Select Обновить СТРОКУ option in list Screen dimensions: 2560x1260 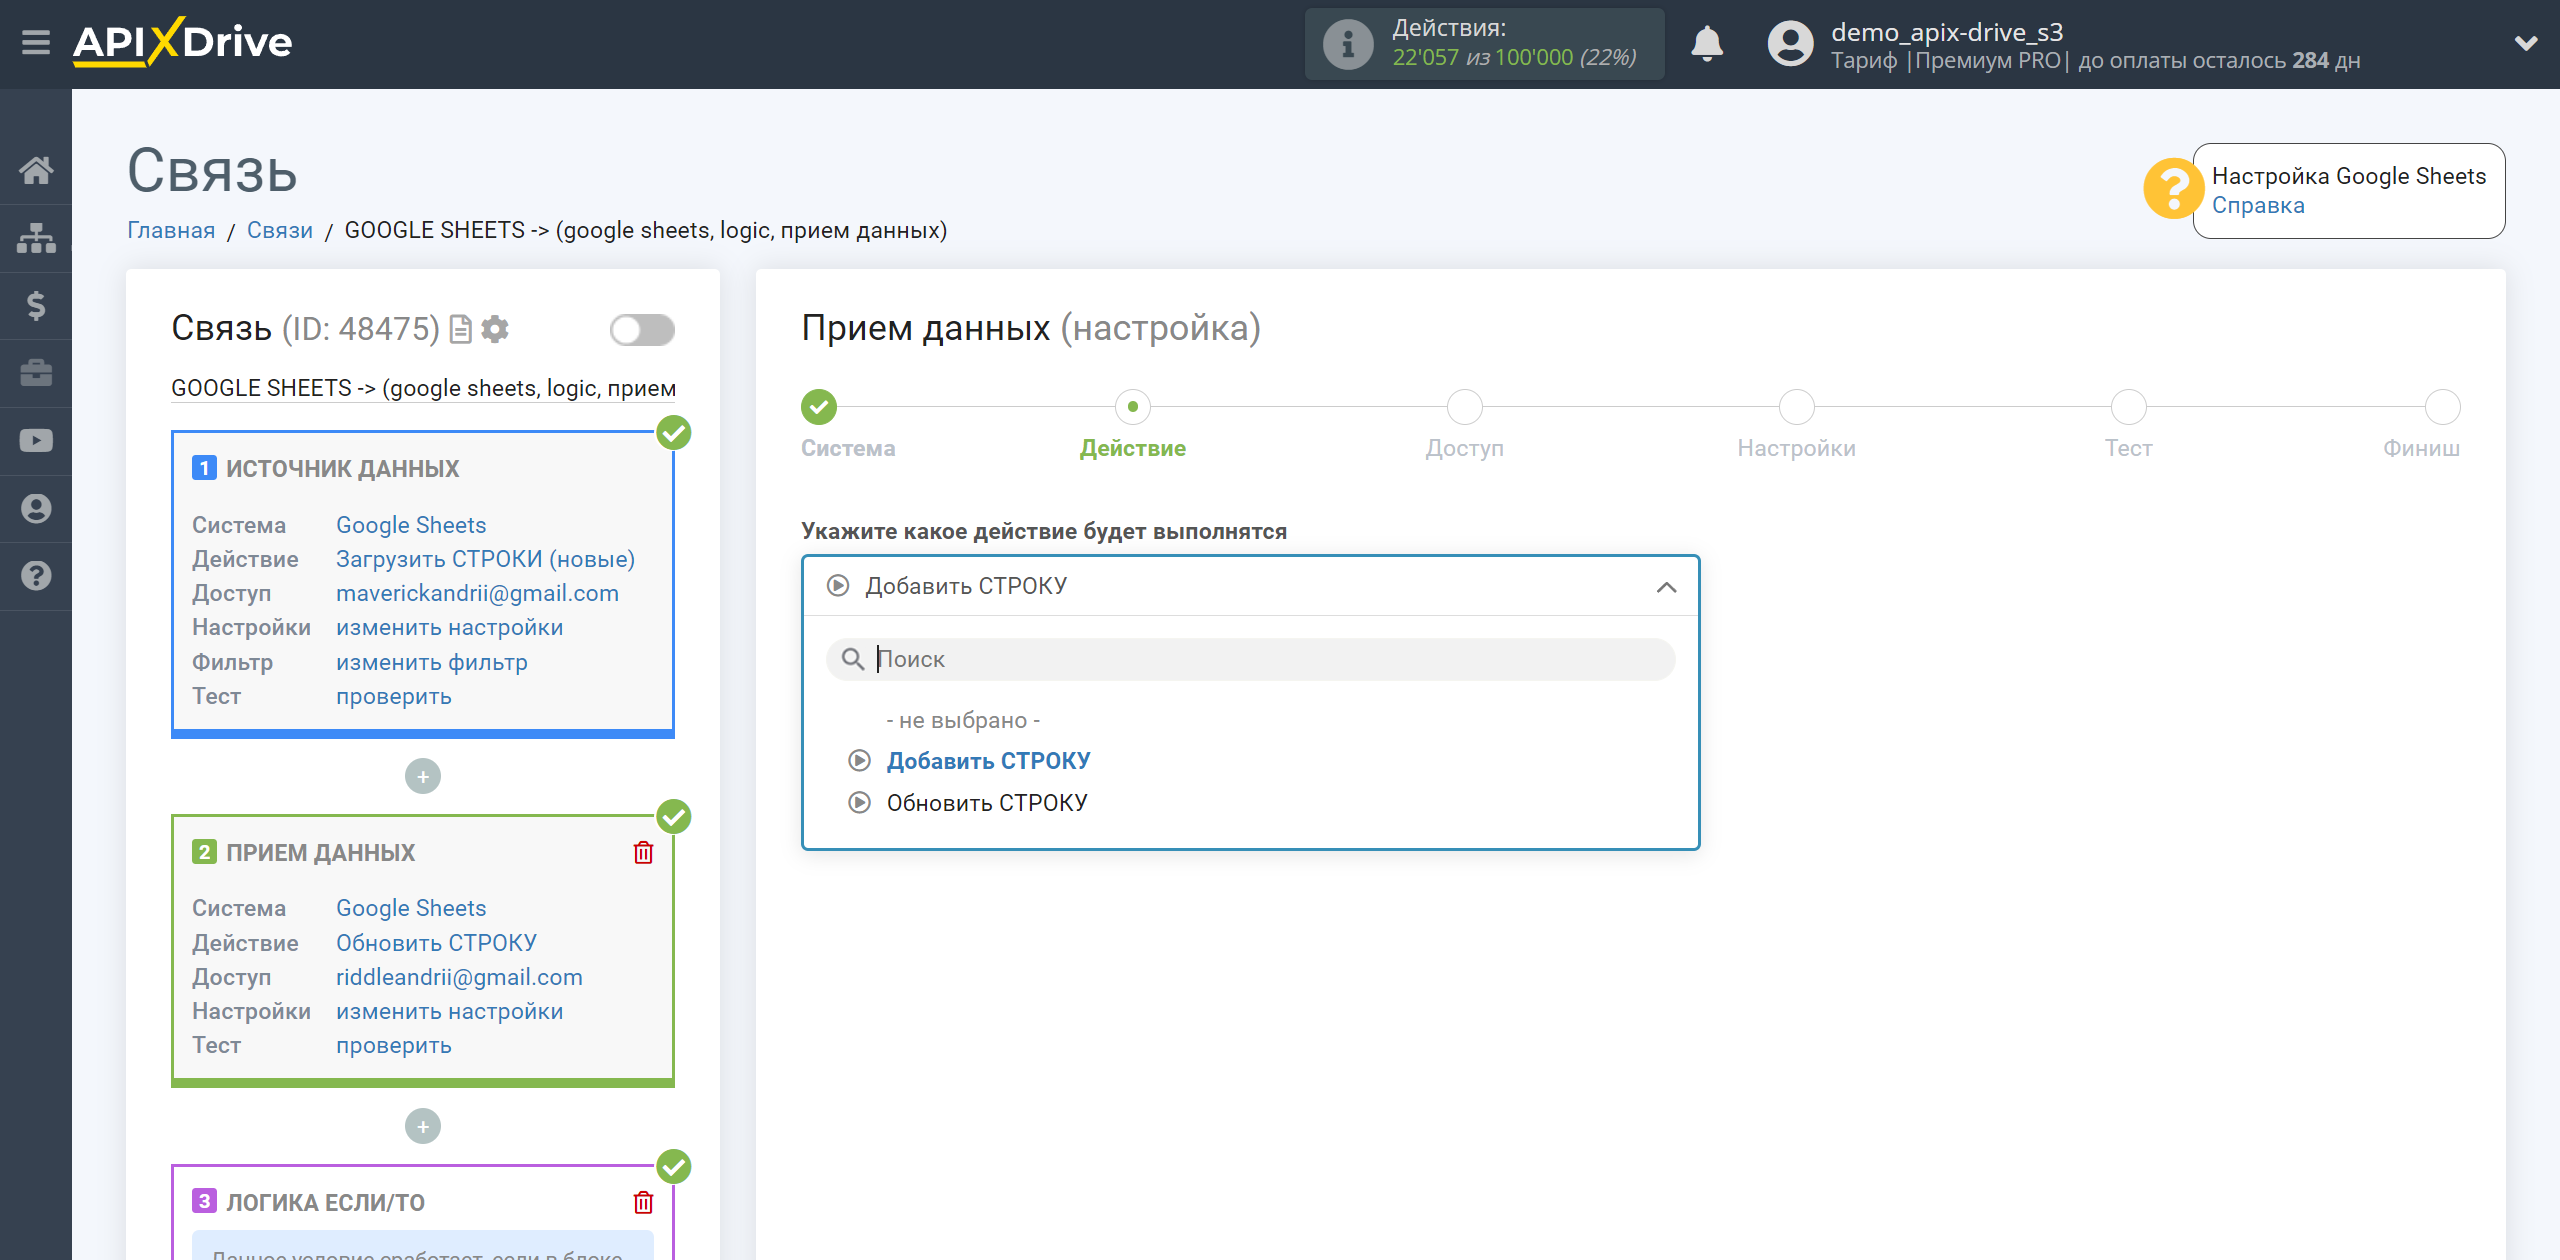(987, 803)
